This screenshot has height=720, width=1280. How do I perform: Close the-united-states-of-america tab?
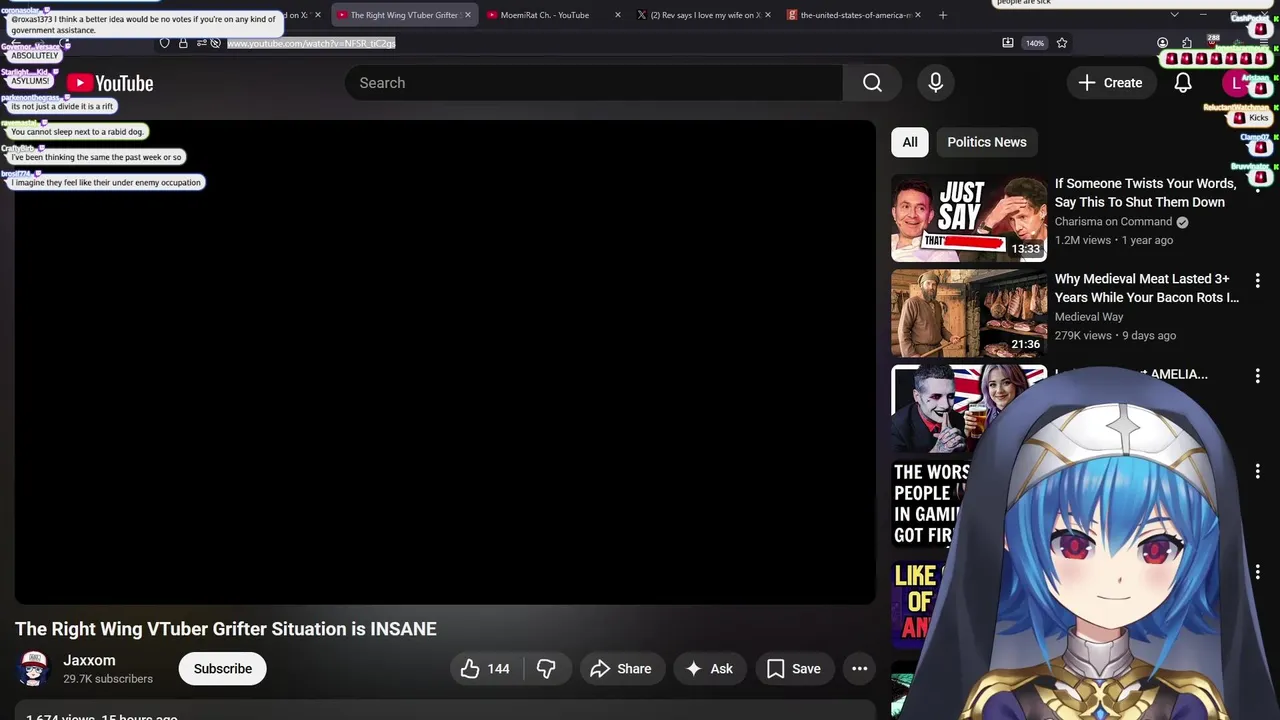pyautogui.click(x=917, y=15)
